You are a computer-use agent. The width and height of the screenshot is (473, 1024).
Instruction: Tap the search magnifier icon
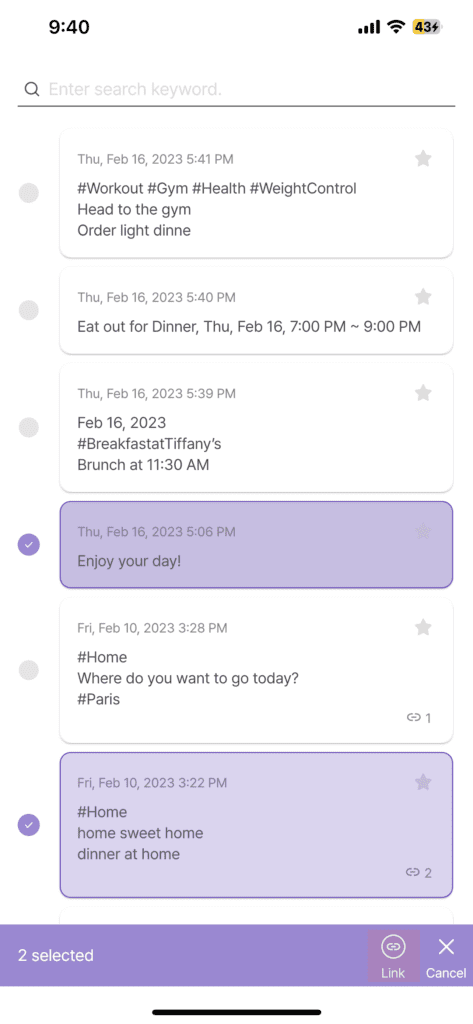31,89
